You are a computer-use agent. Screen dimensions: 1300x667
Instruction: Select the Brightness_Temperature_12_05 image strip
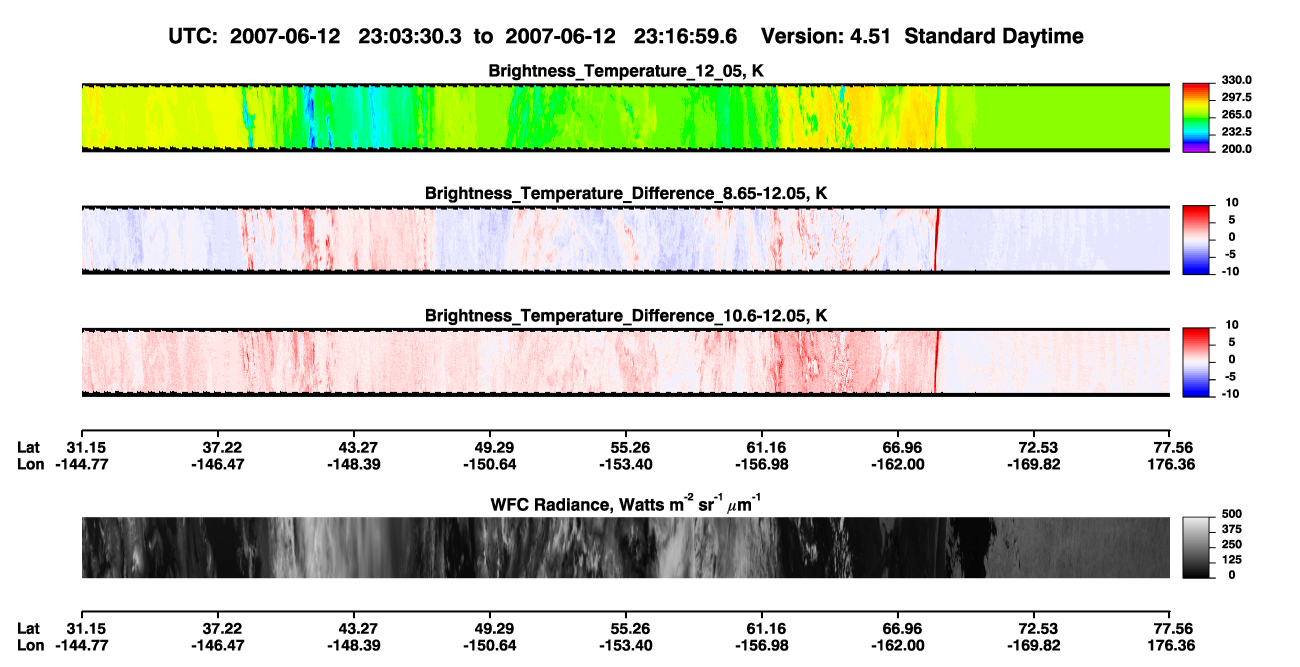(626, 118)
